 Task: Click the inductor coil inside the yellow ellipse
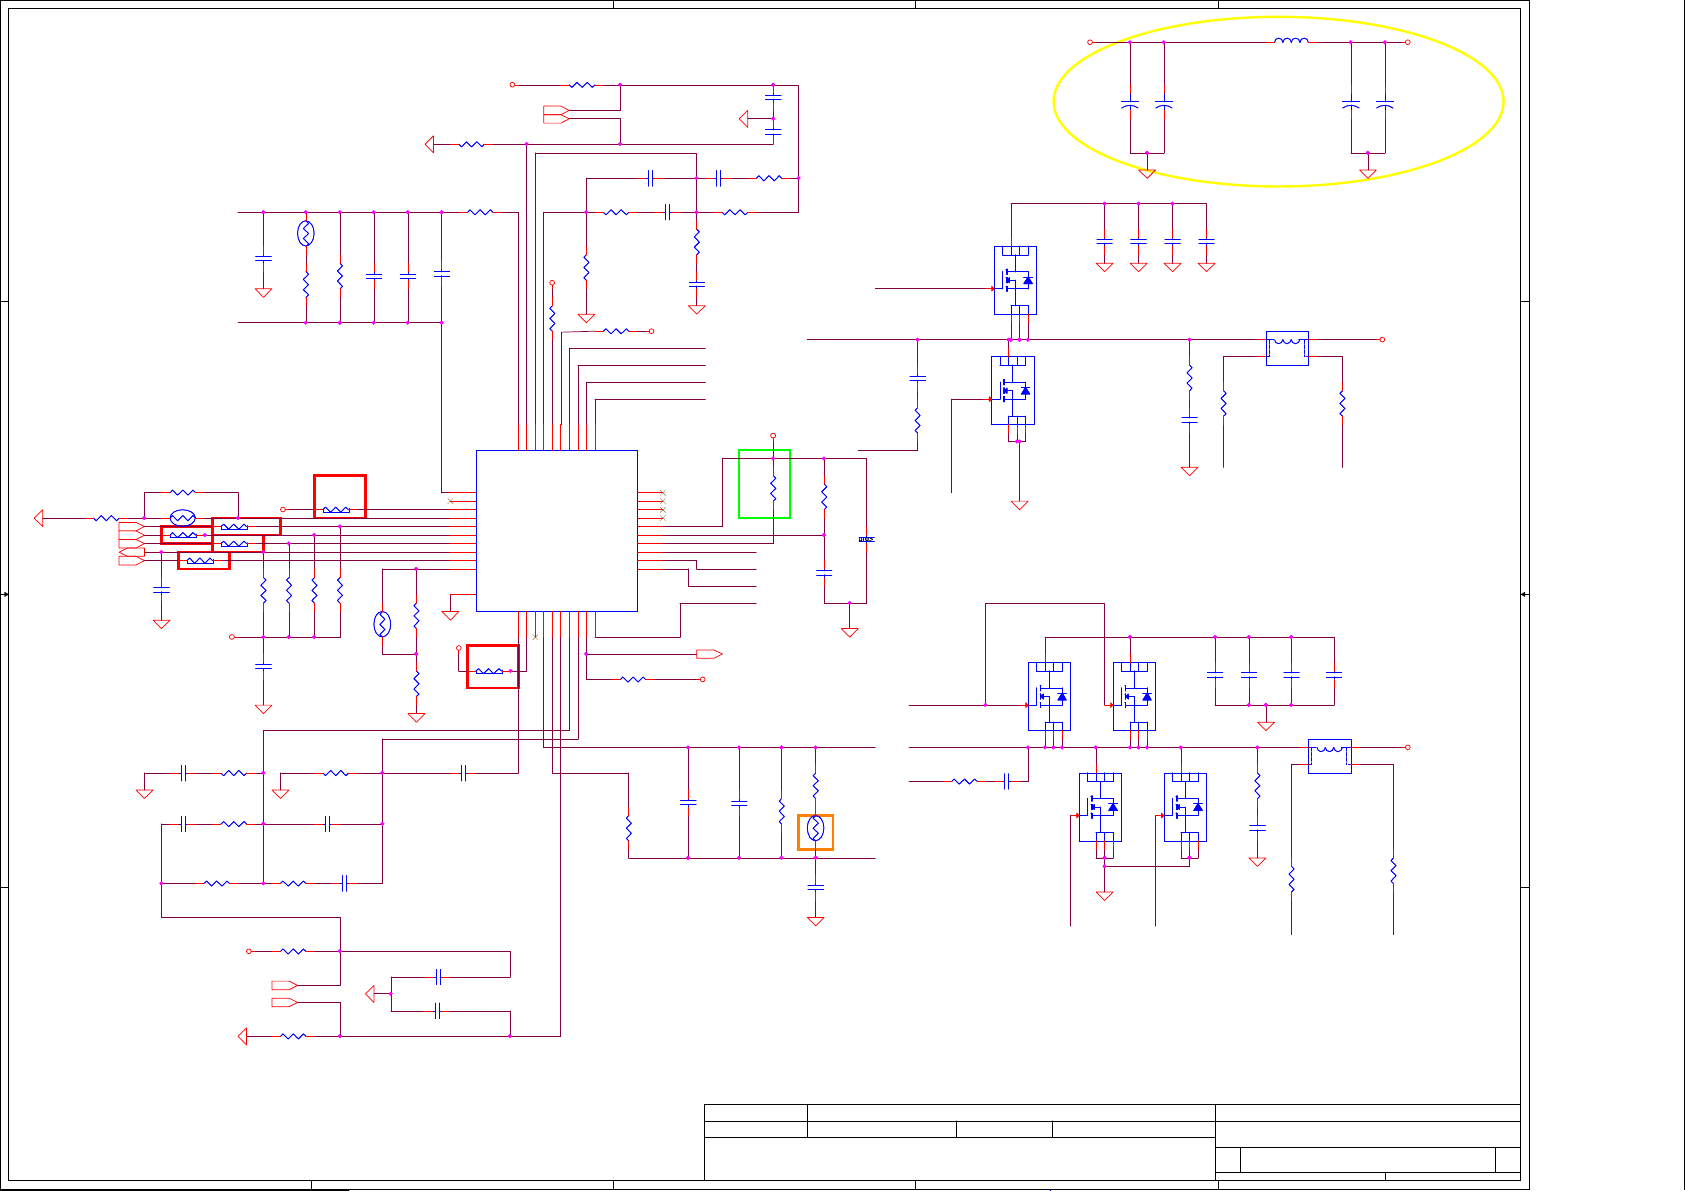[x=1291, y=42]
